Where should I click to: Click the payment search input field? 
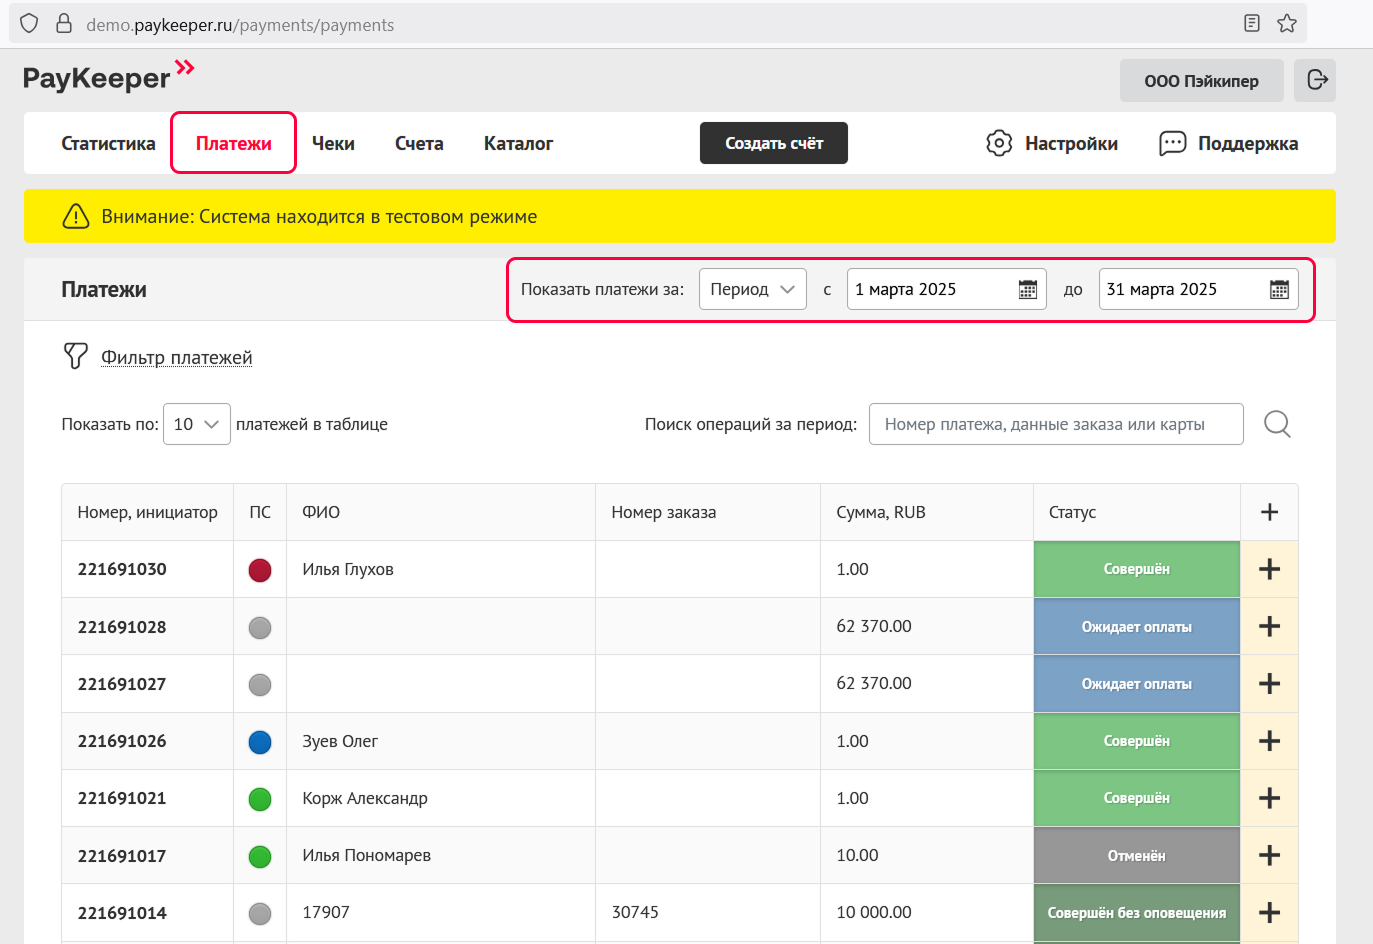click(x=1056, y=424)
